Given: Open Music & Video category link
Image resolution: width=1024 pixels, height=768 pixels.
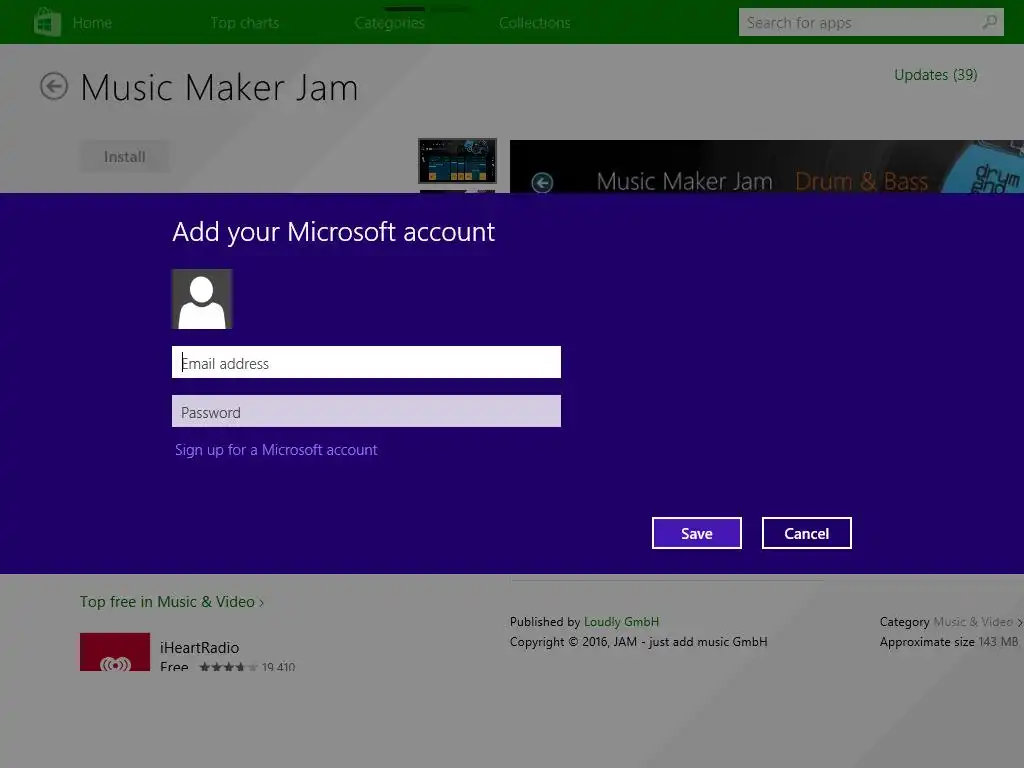Looking at the screenshot, I should coord(973,622).
